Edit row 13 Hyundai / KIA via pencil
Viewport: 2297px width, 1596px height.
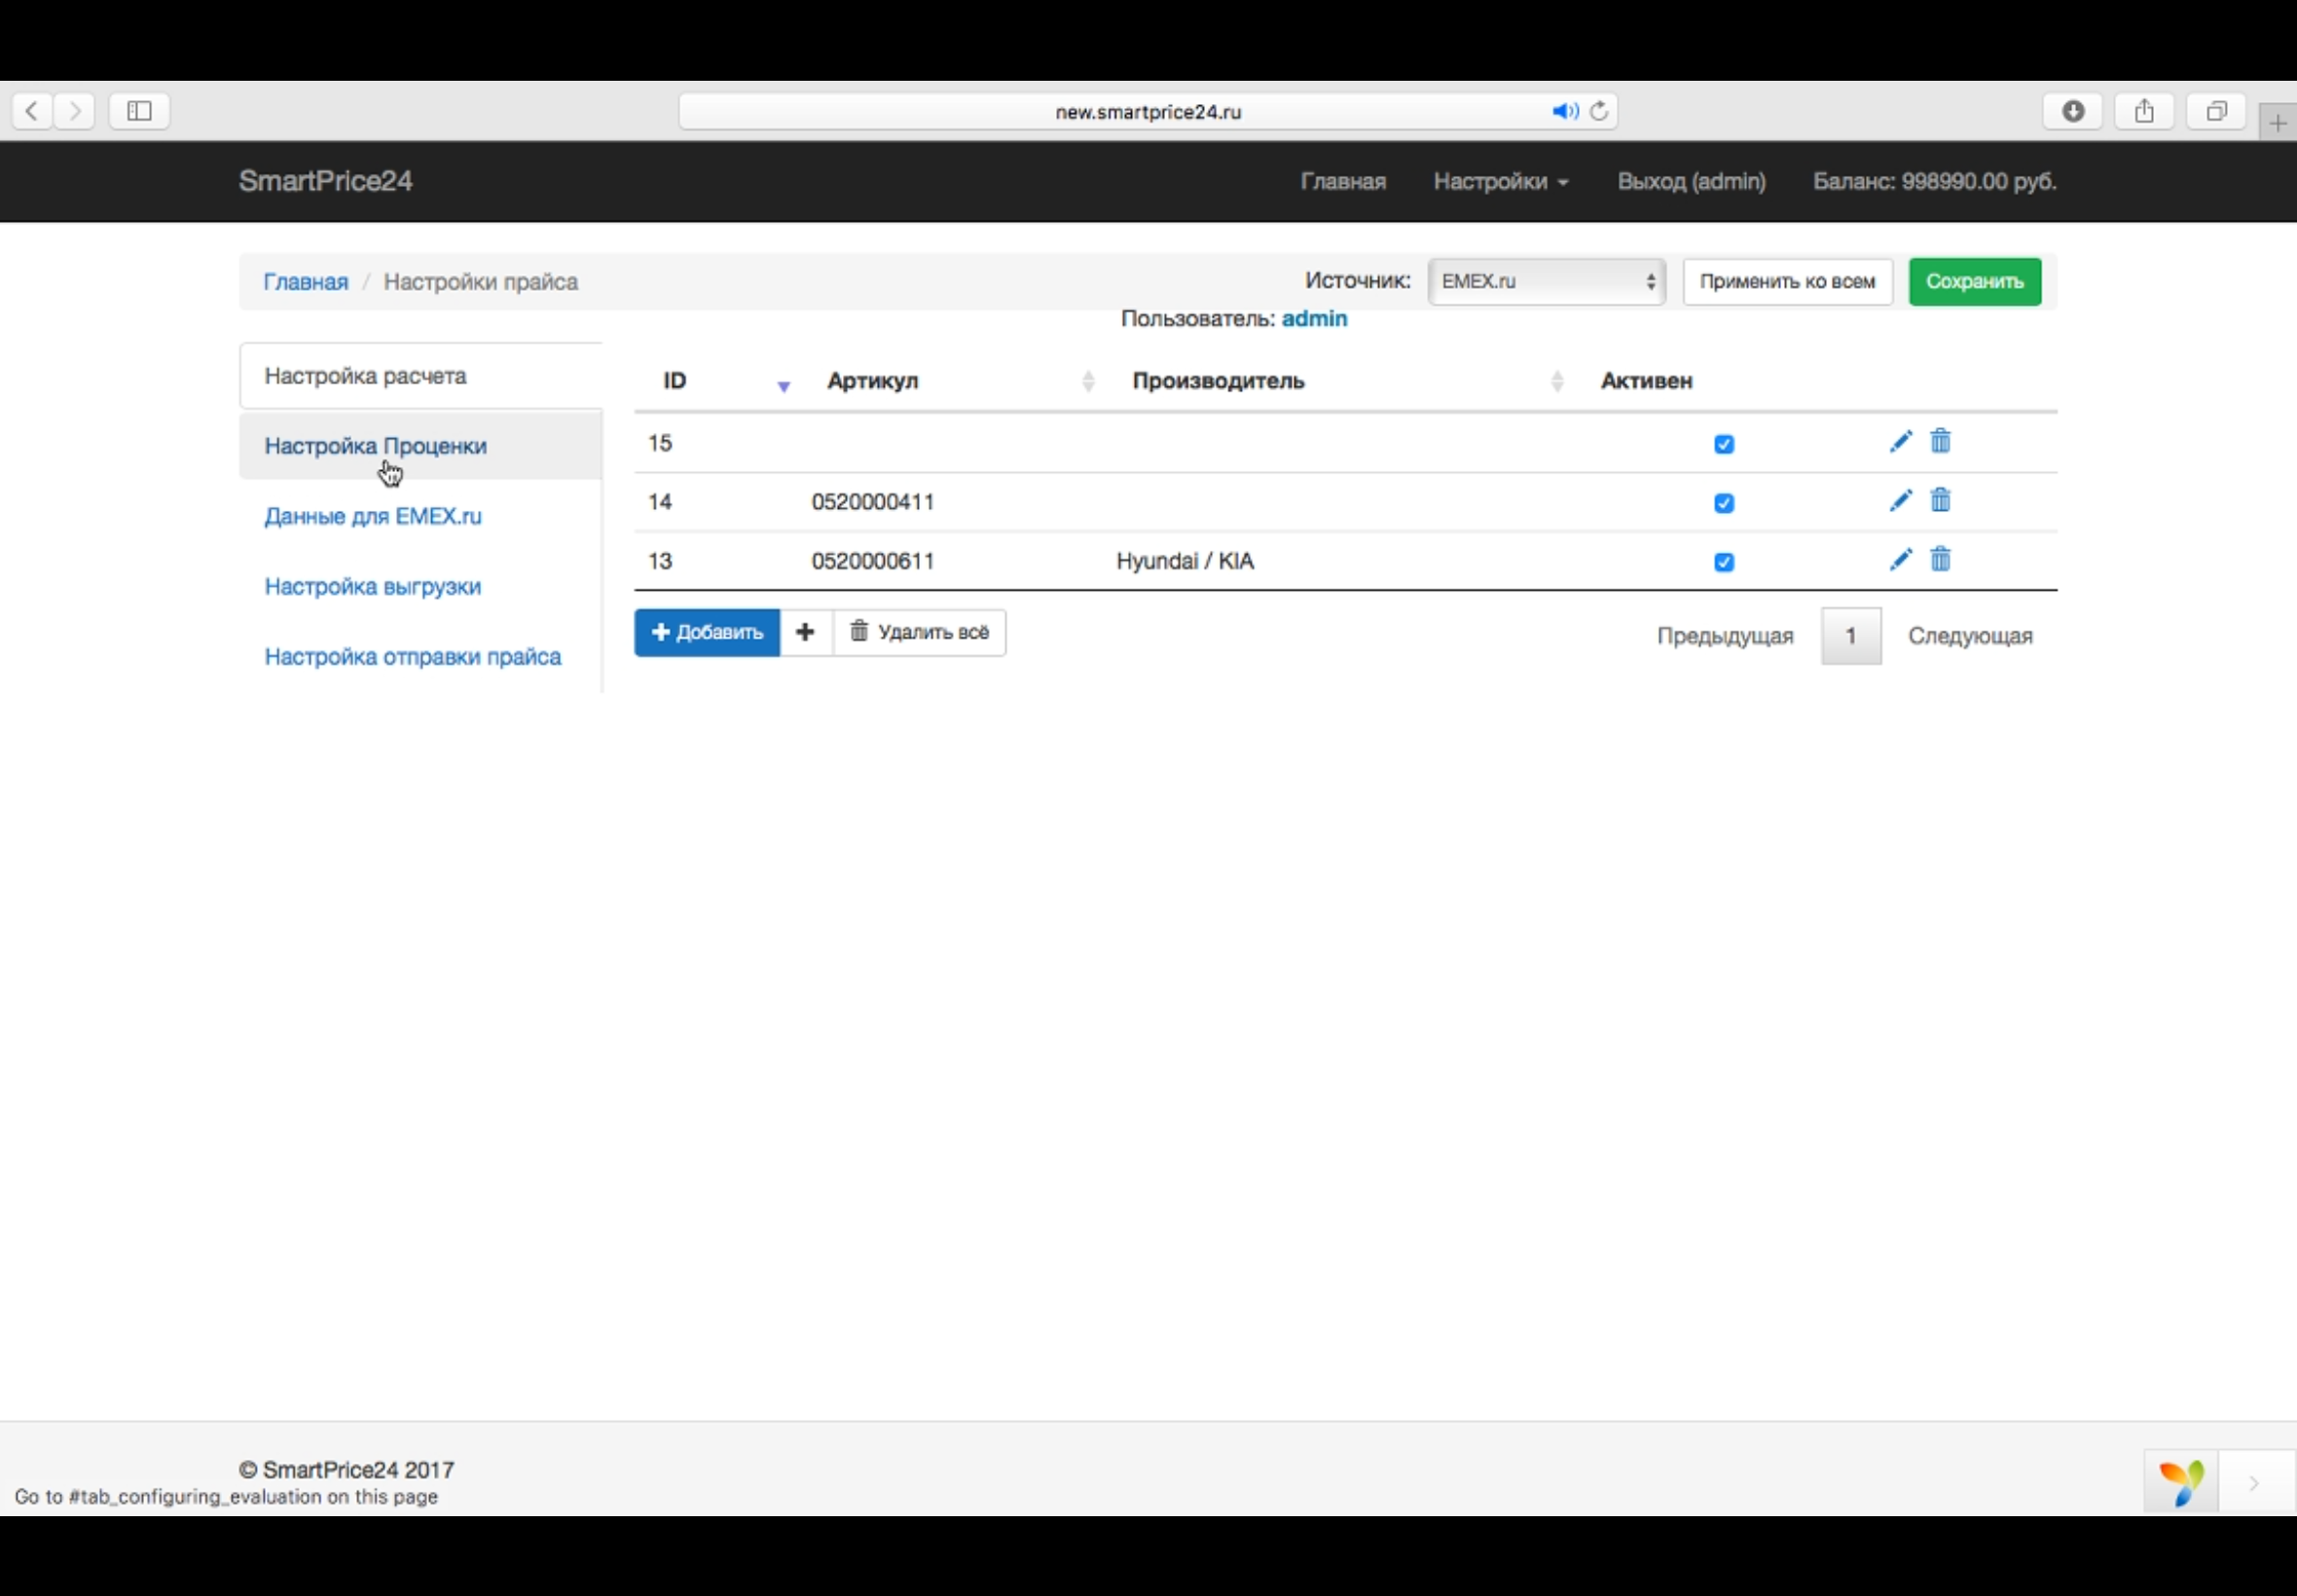tap(1900, 560)
